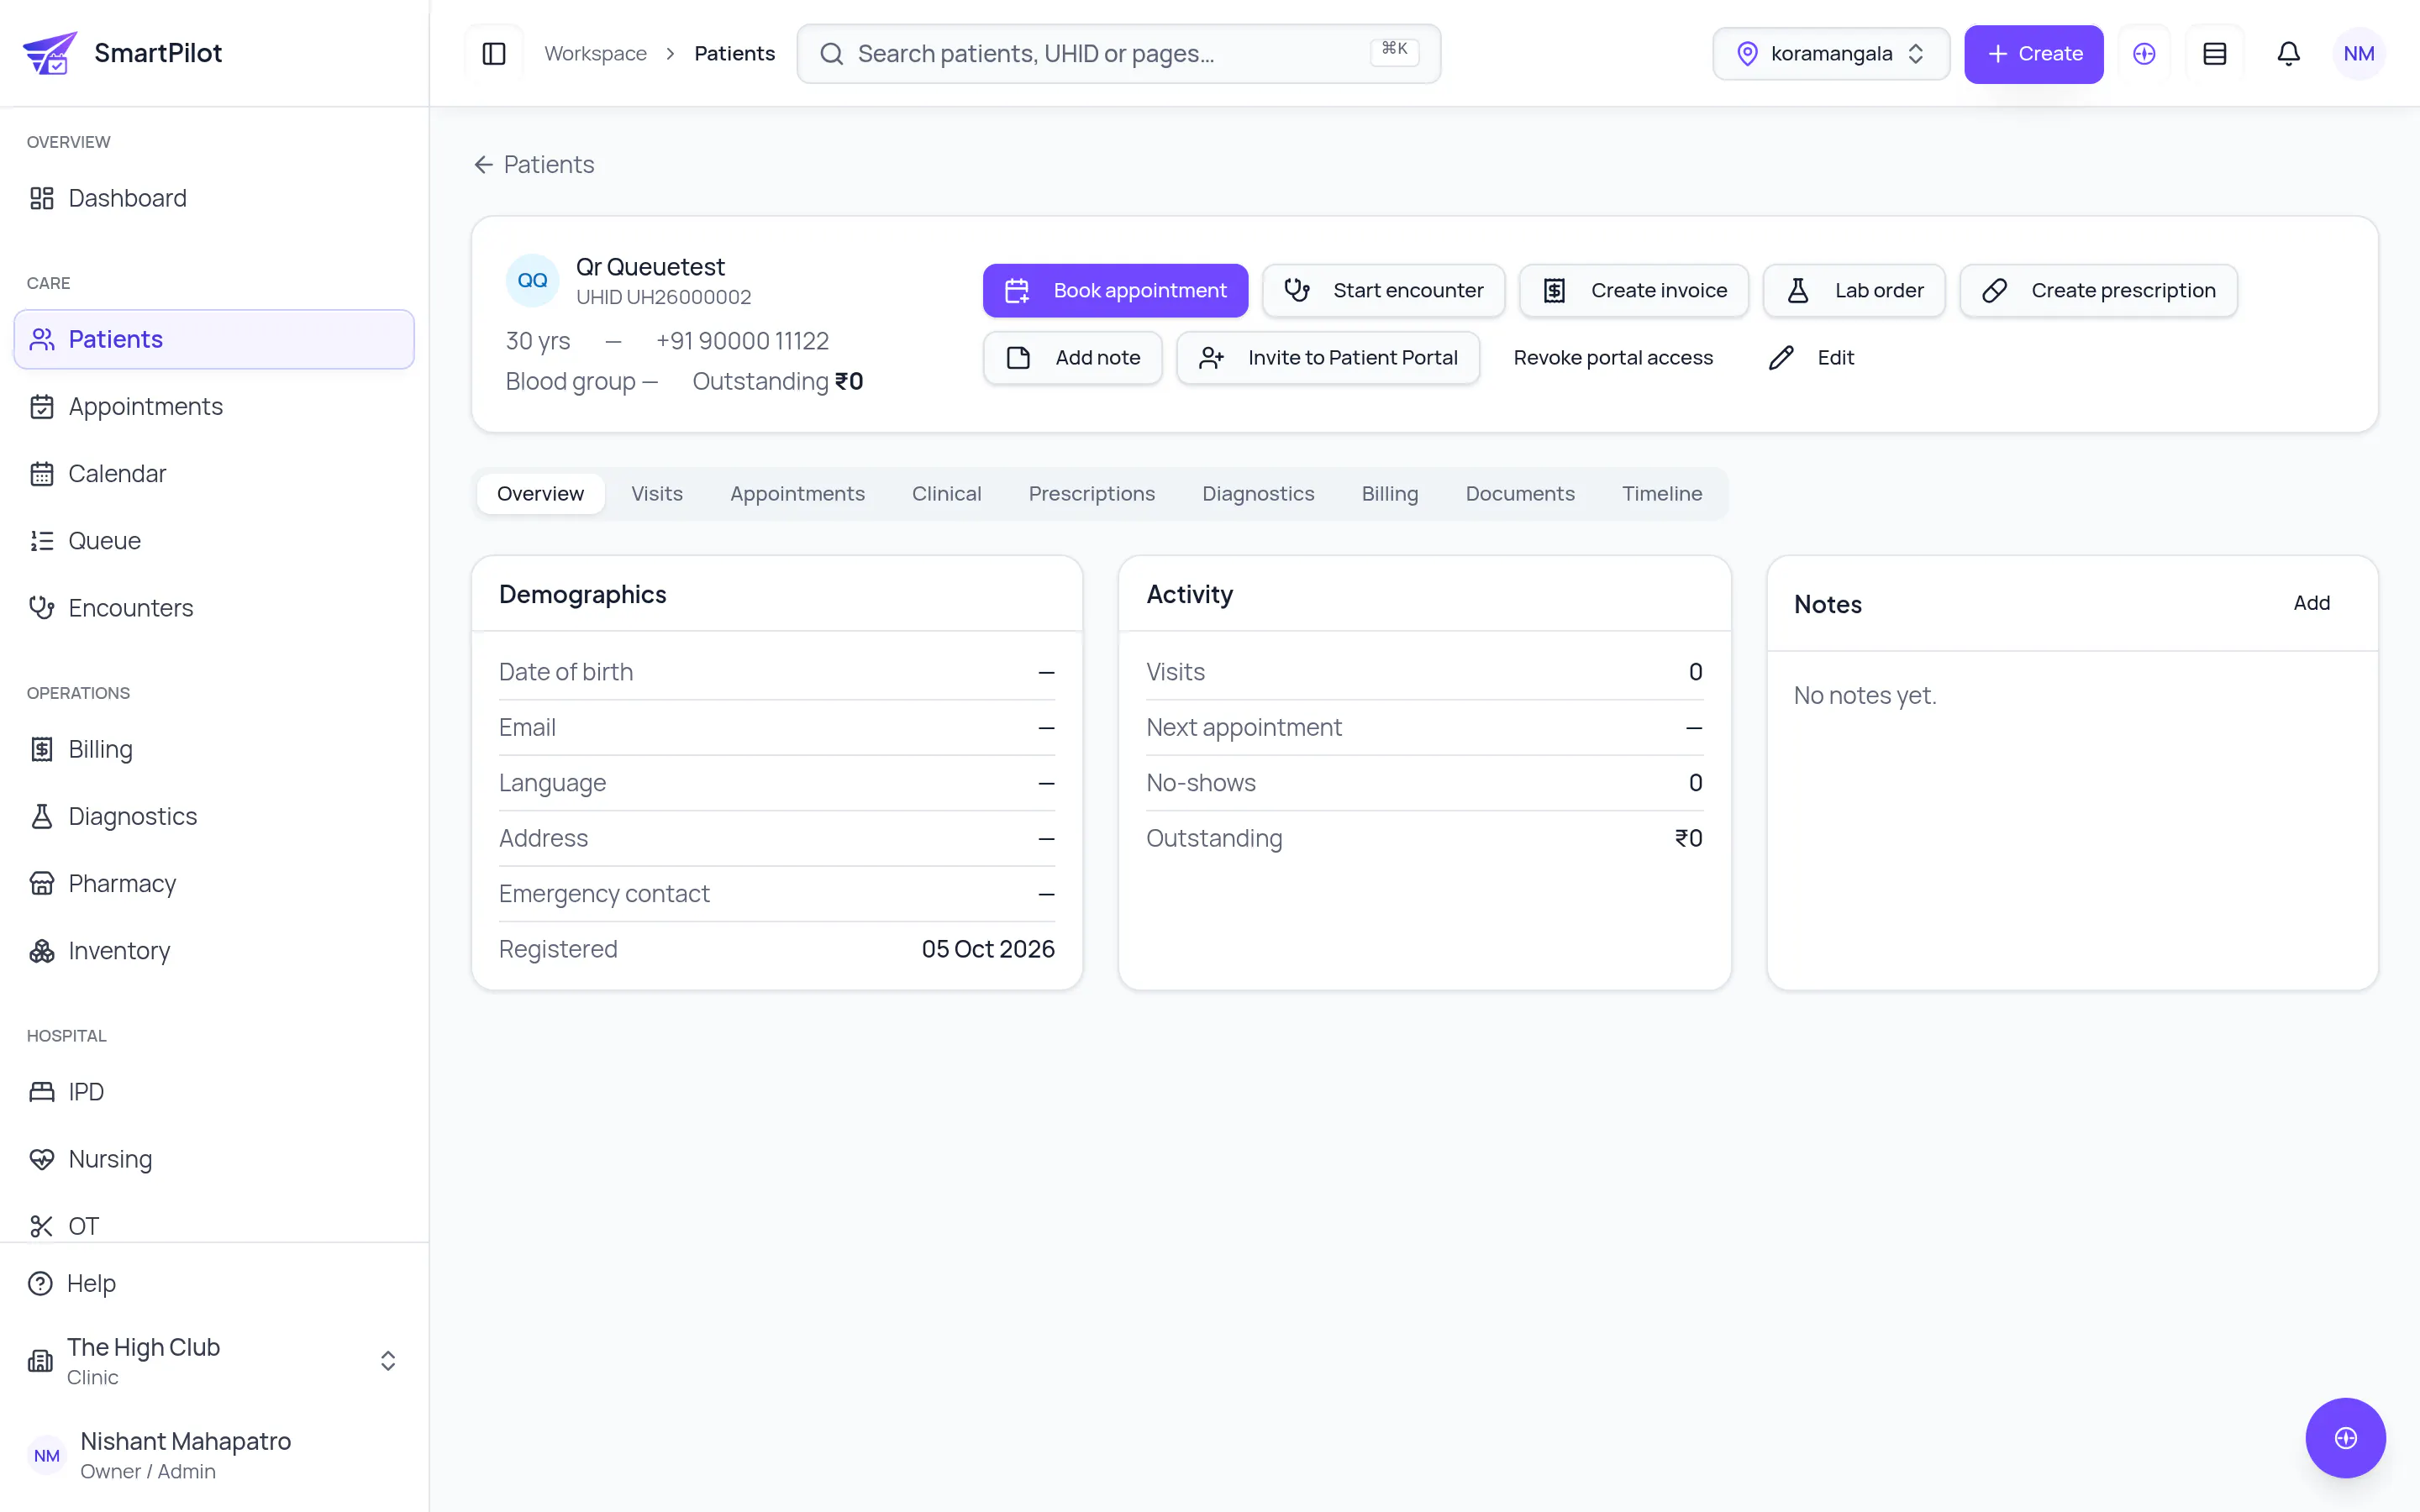Image resolution: width=2420 pixels, height=1512 pixels.
Task: Open the Timeline tab
Action: point(1661,494)
